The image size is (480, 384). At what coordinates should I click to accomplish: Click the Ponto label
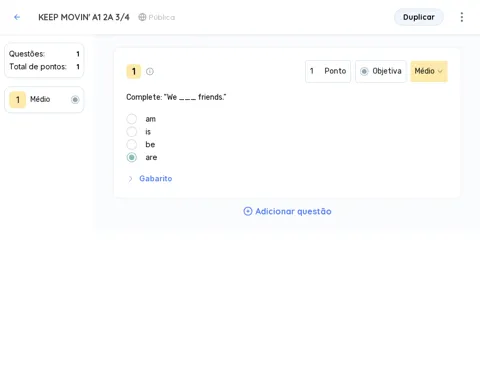click(335, 71)
